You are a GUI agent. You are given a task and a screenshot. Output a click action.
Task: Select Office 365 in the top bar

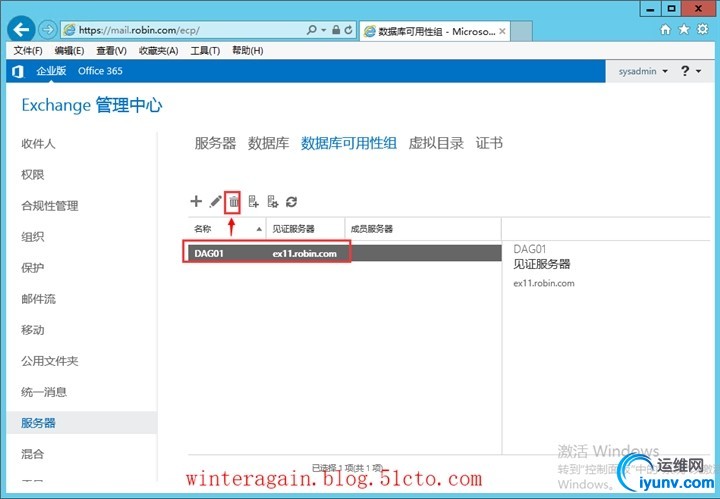pos(100,71)
